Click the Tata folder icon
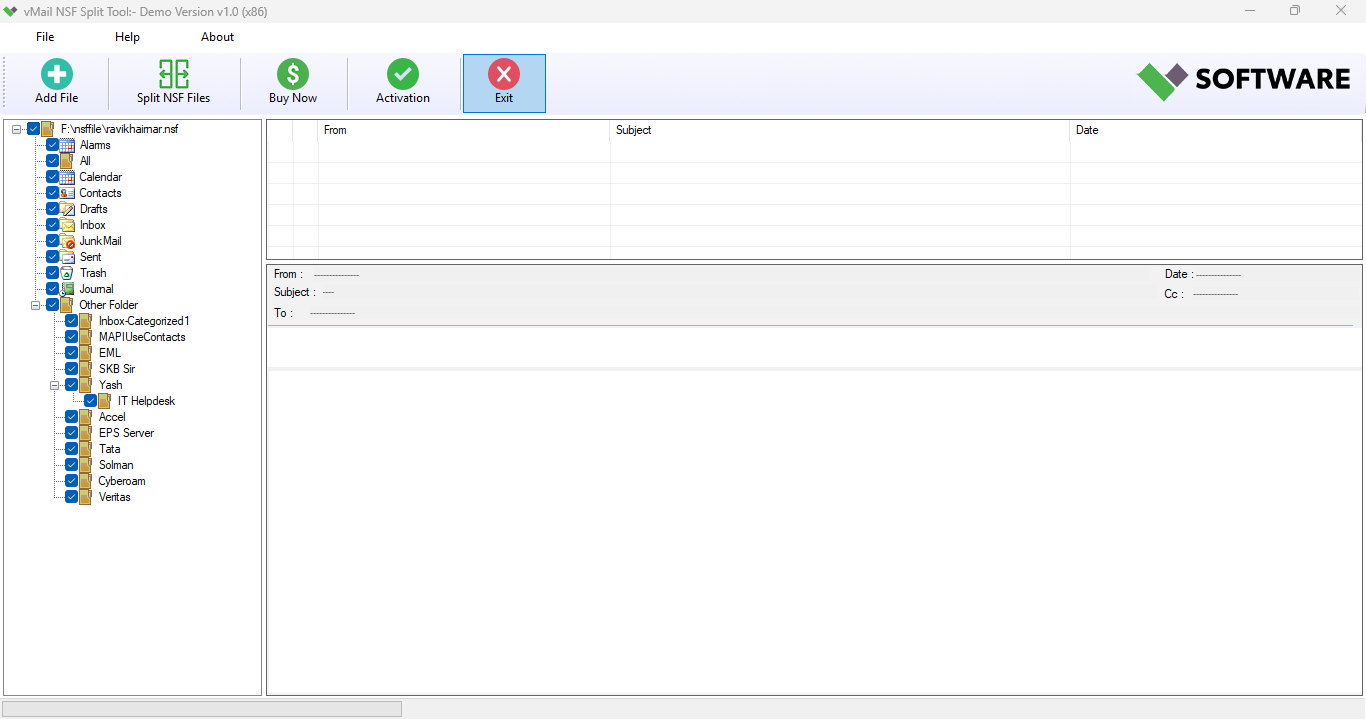 pos(87,449)
